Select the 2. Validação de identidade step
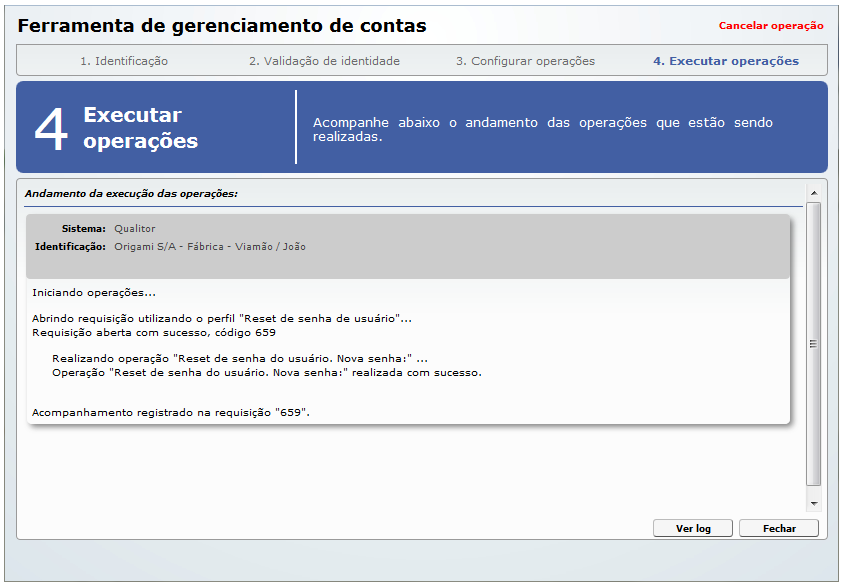843x586 pixels. (324, 61)
